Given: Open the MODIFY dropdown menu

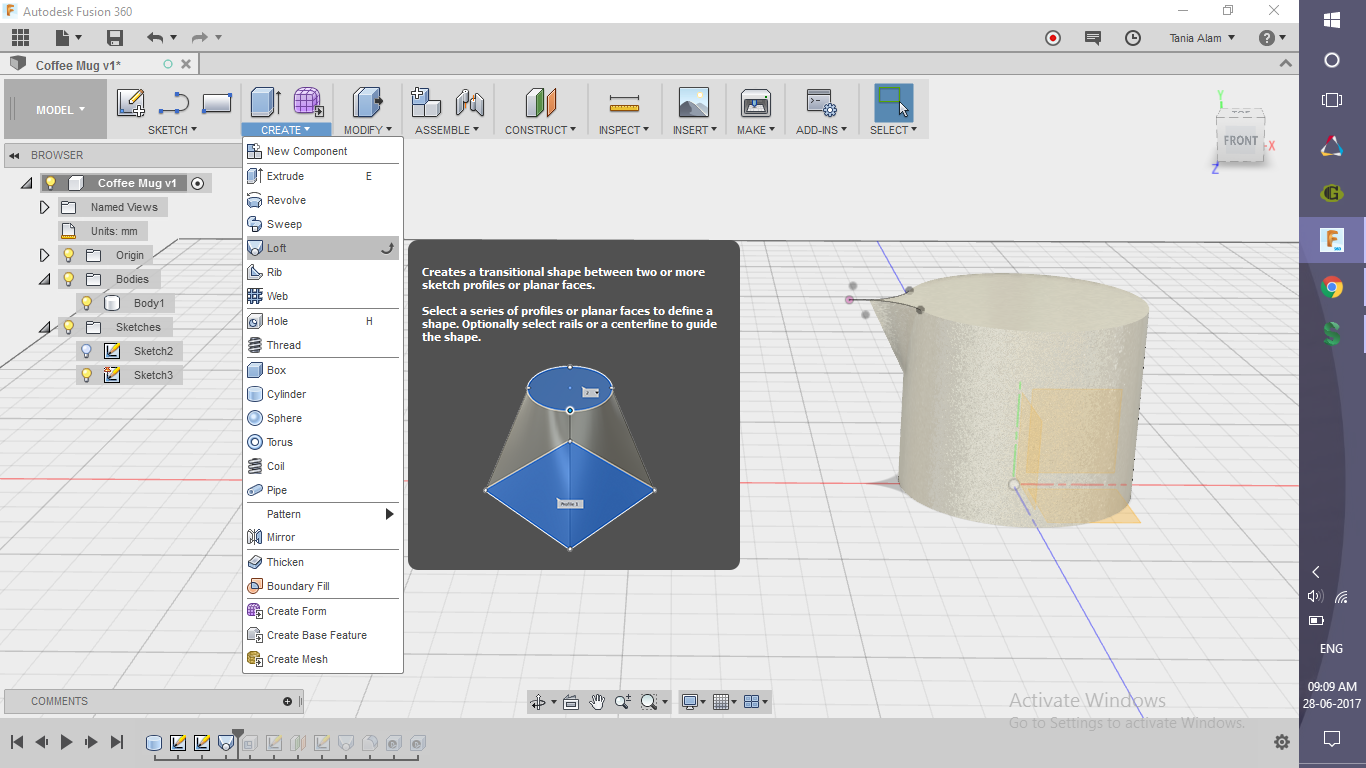Looking at the screenshot, I should [x=368, y=130].
